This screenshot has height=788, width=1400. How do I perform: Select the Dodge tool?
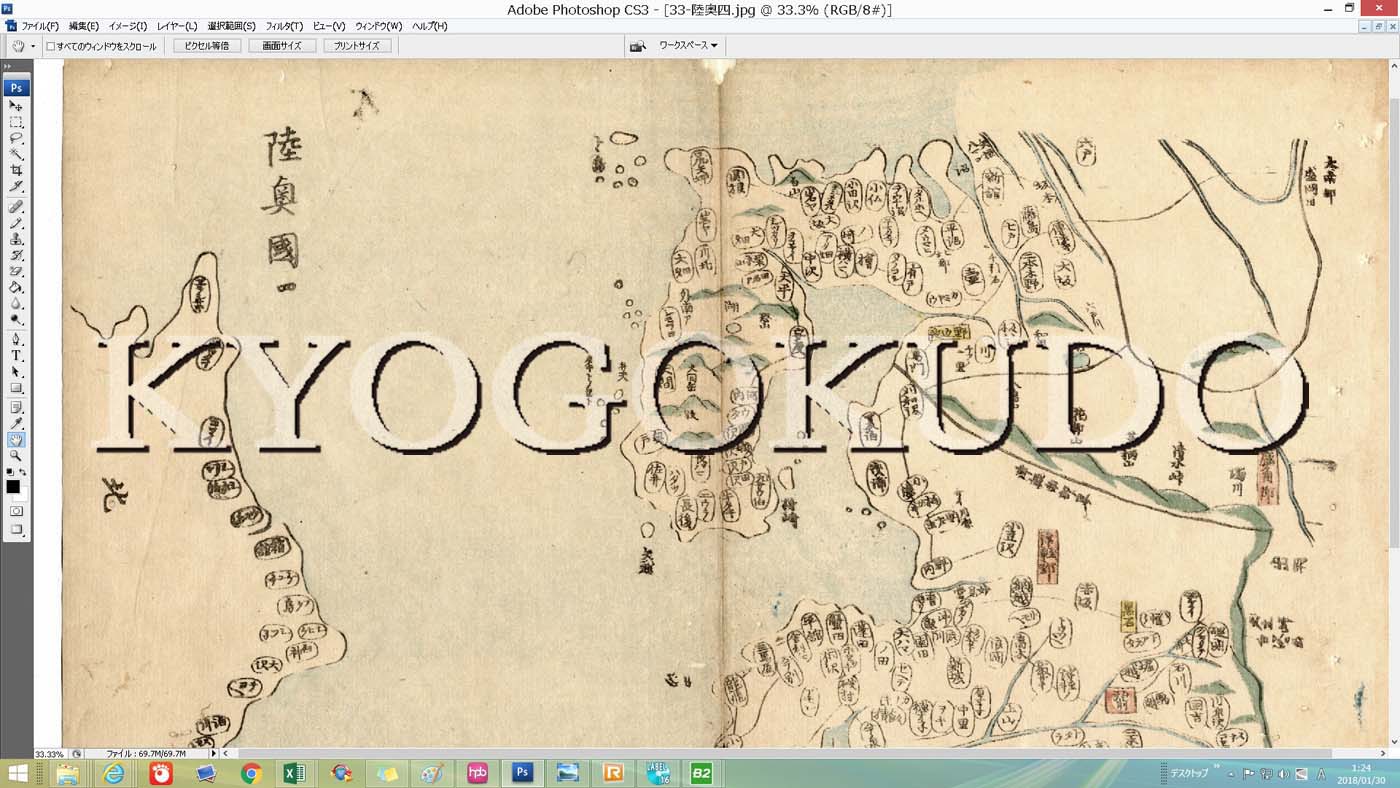tap(16, 319)
